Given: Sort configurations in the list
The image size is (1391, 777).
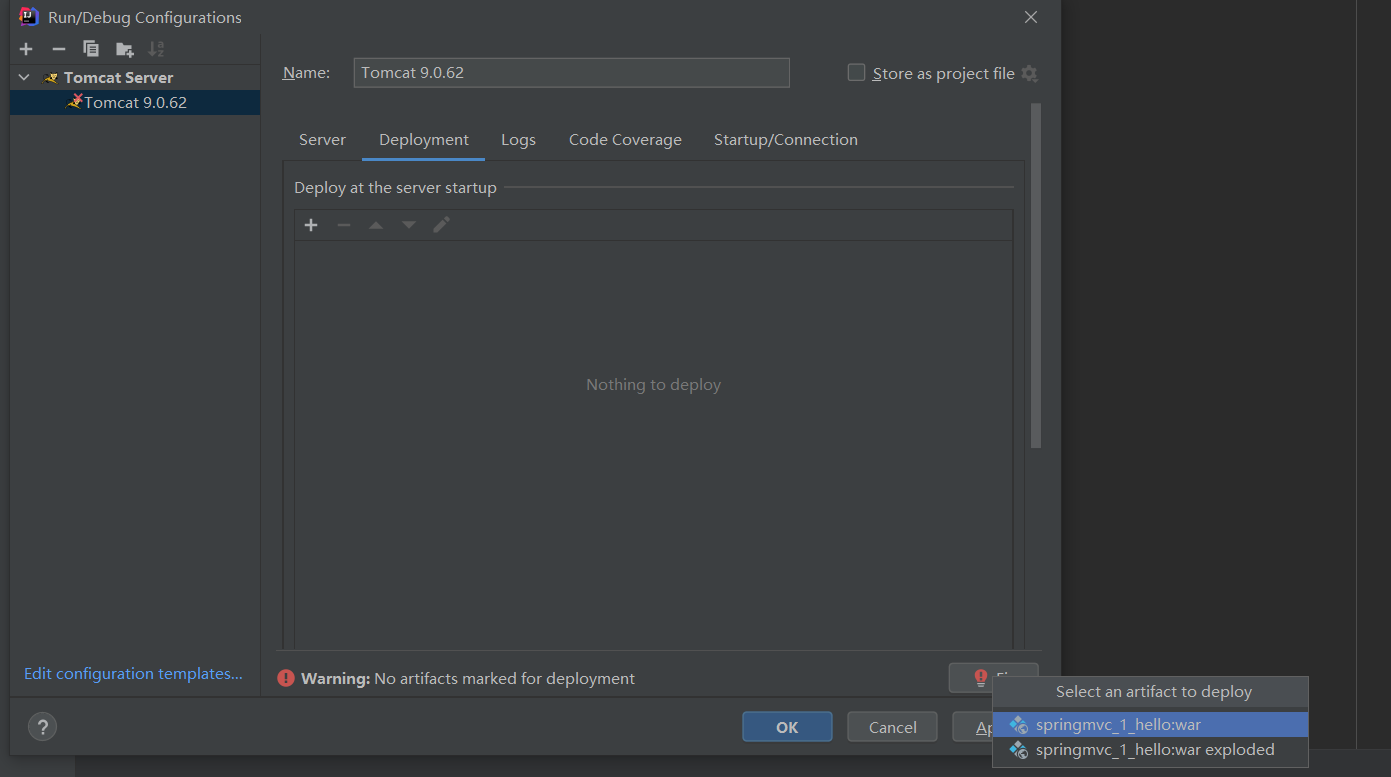Looking at the screenshot, I should 156,48.
